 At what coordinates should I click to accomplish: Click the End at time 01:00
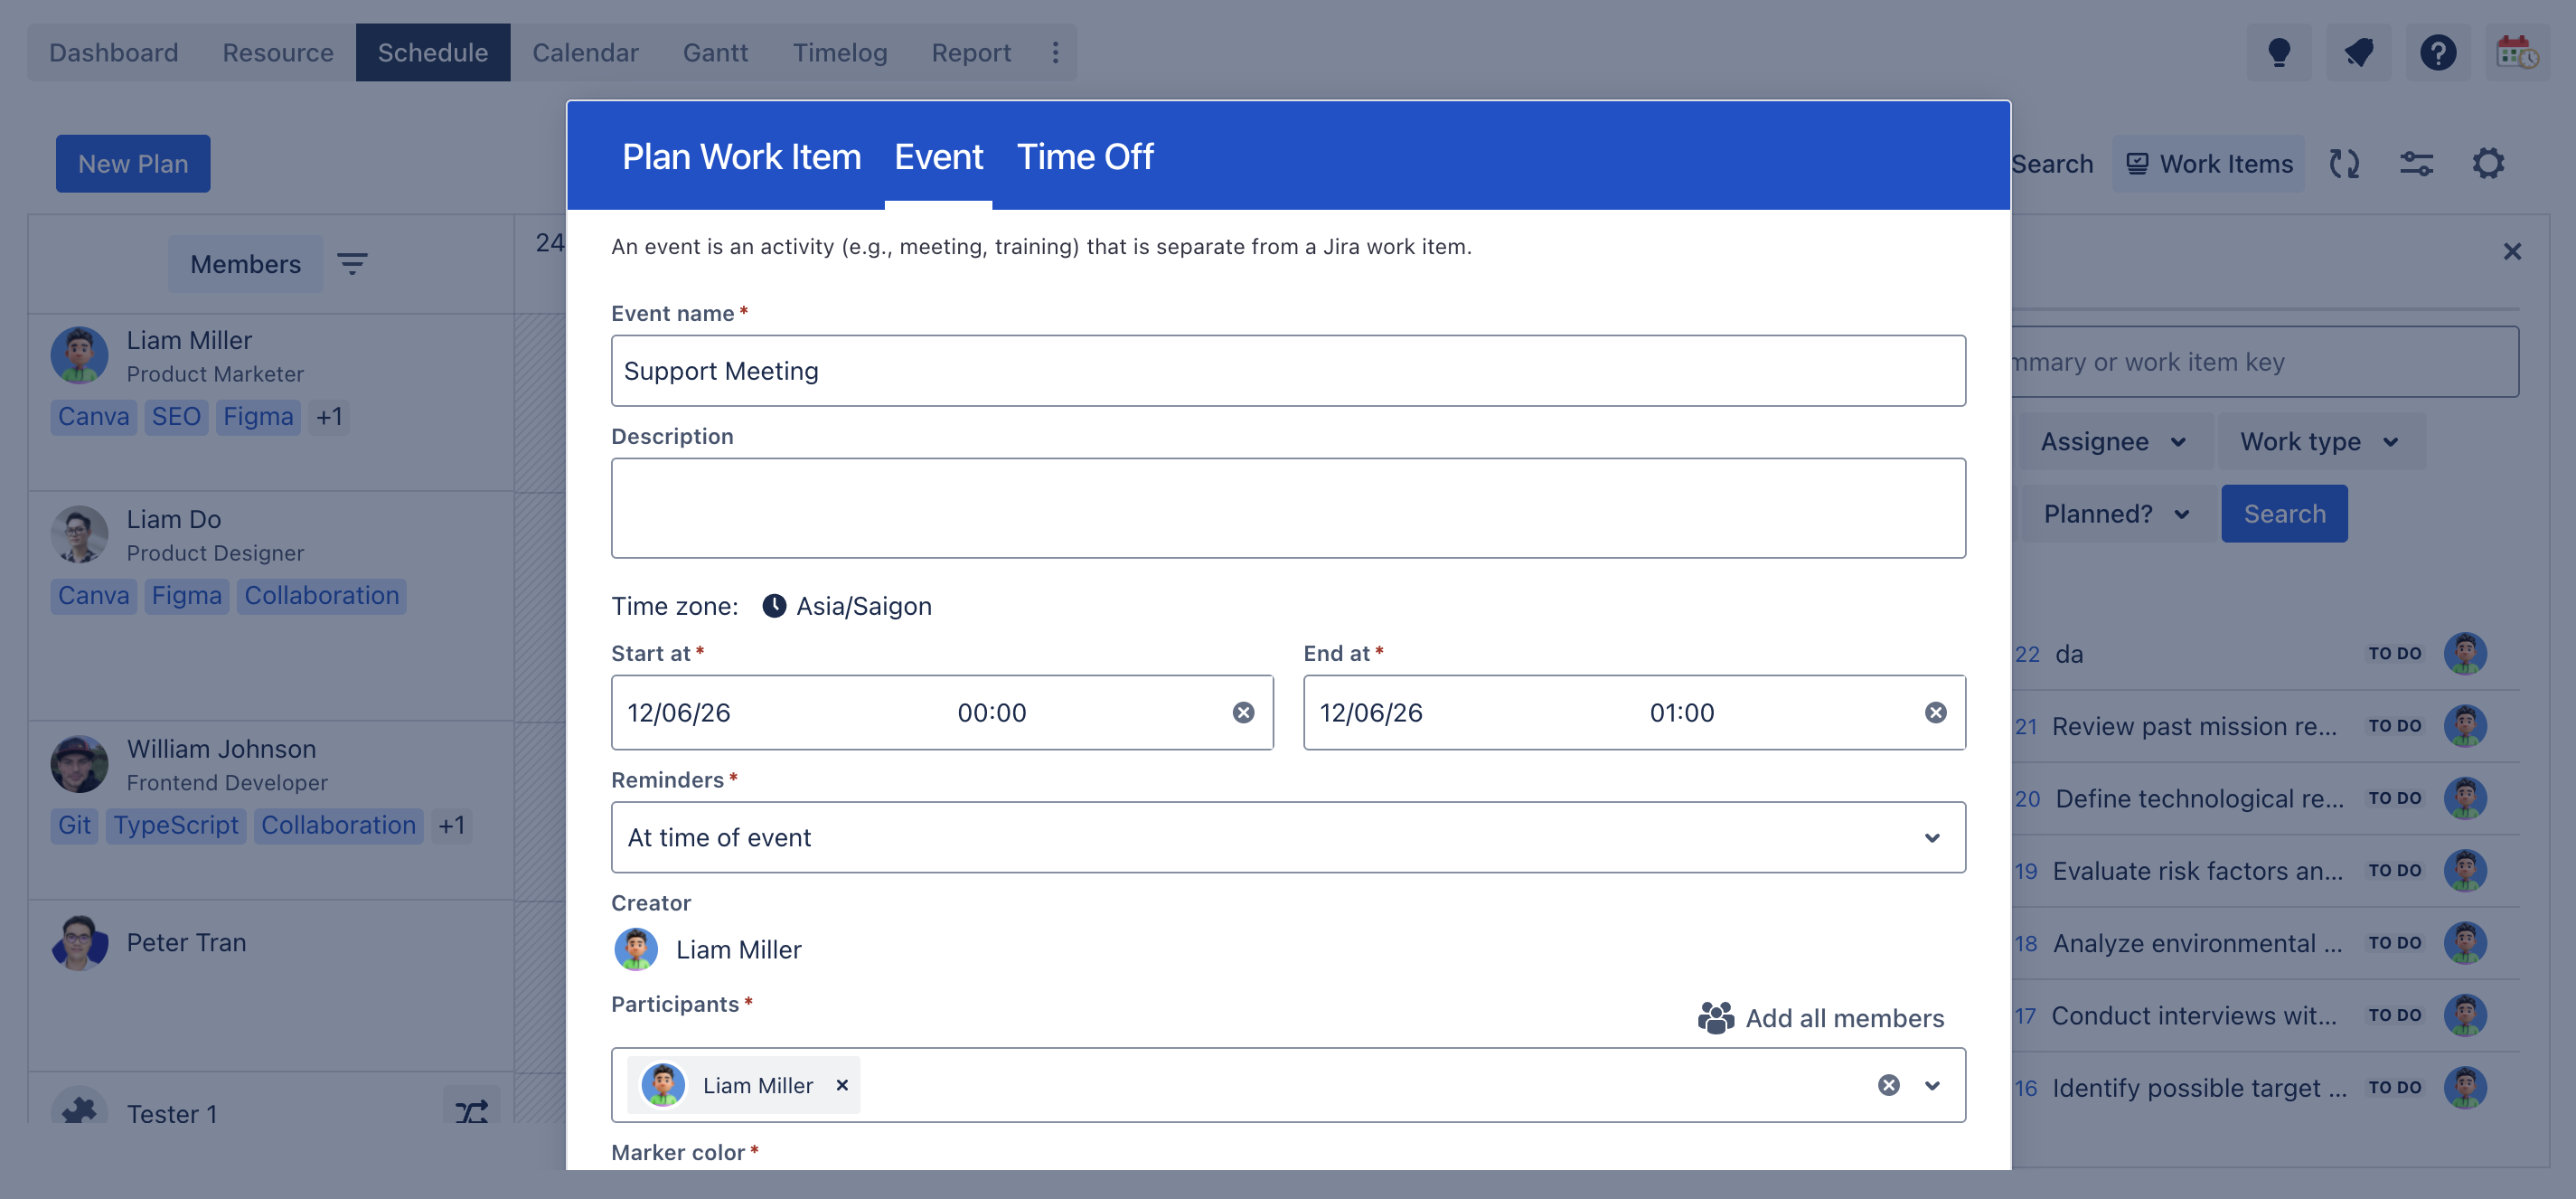tap(1682, 712)
